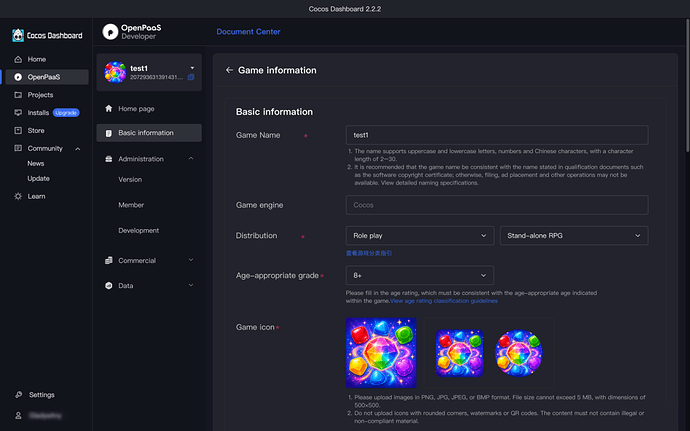
Task: Go to Member under Administration
Action: coord(131,205)
